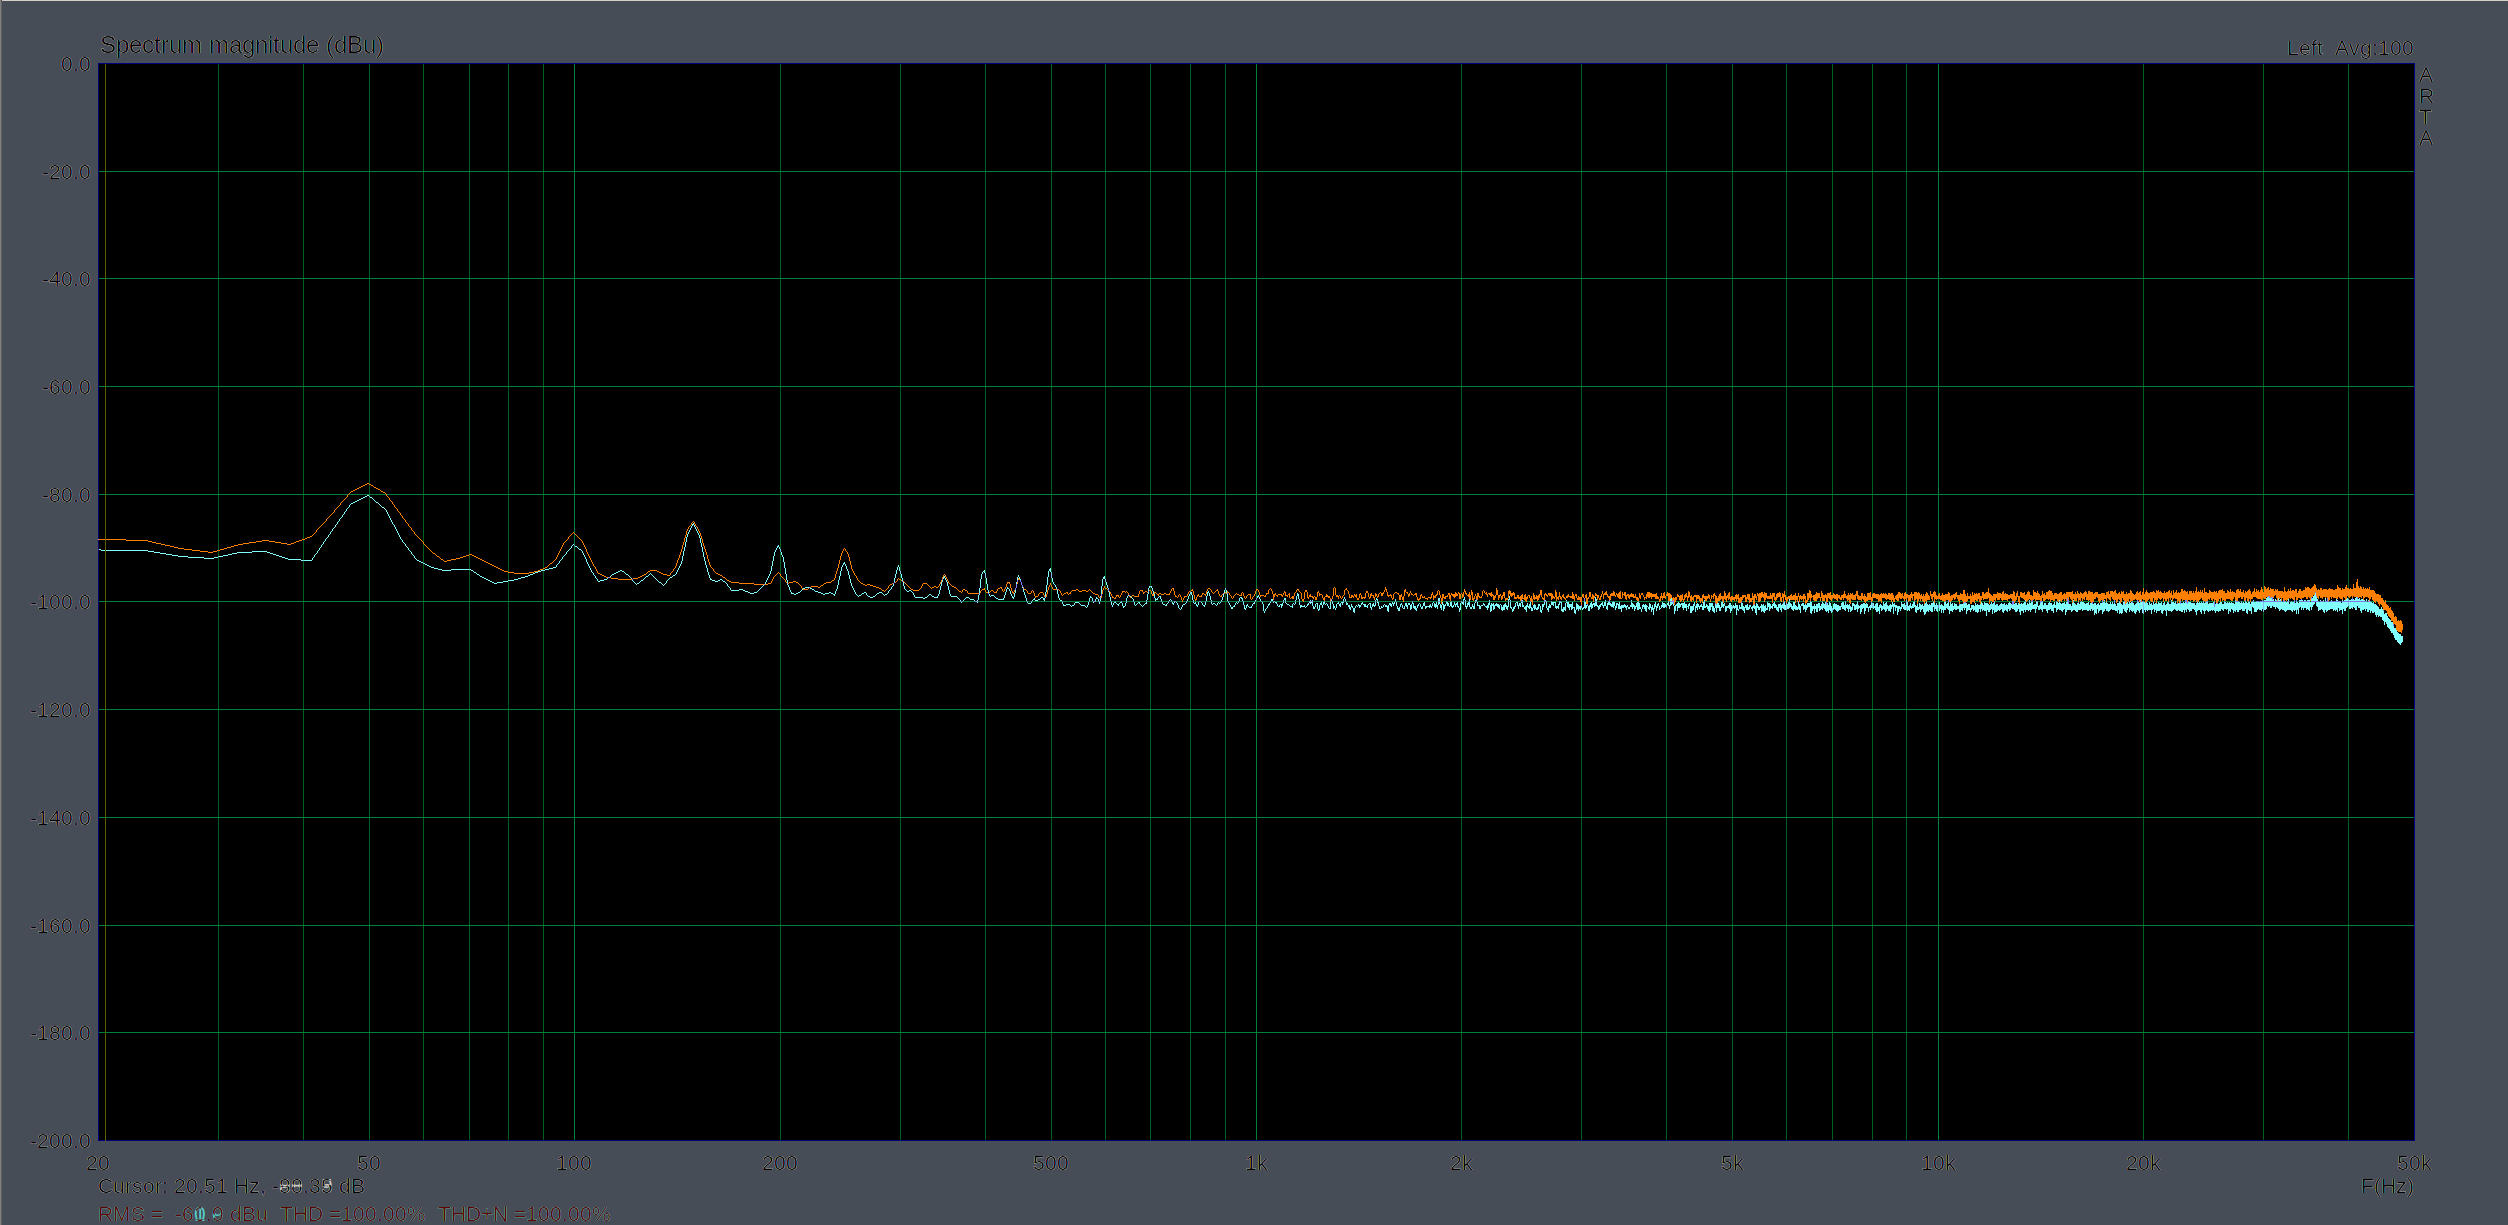The width and height of the screenshot is (2508, 1225).
Task: Click the '-60.0' y-axis label
Action: tap(66, 387)
